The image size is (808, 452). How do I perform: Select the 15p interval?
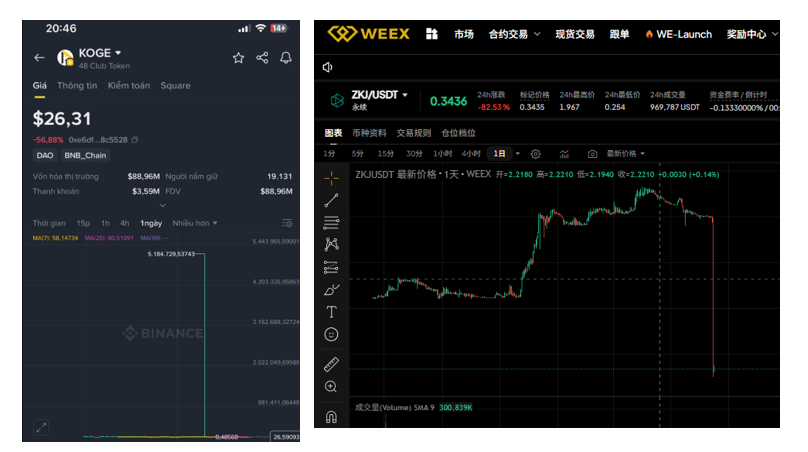pyautogui.click(x=83, y=223)
